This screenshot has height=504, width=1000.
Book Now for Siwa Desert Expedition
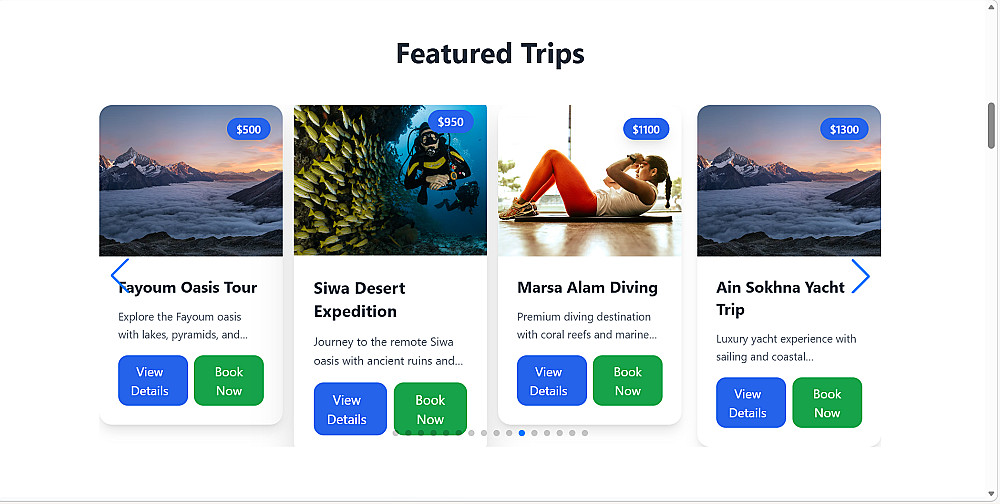coord(430,409)
